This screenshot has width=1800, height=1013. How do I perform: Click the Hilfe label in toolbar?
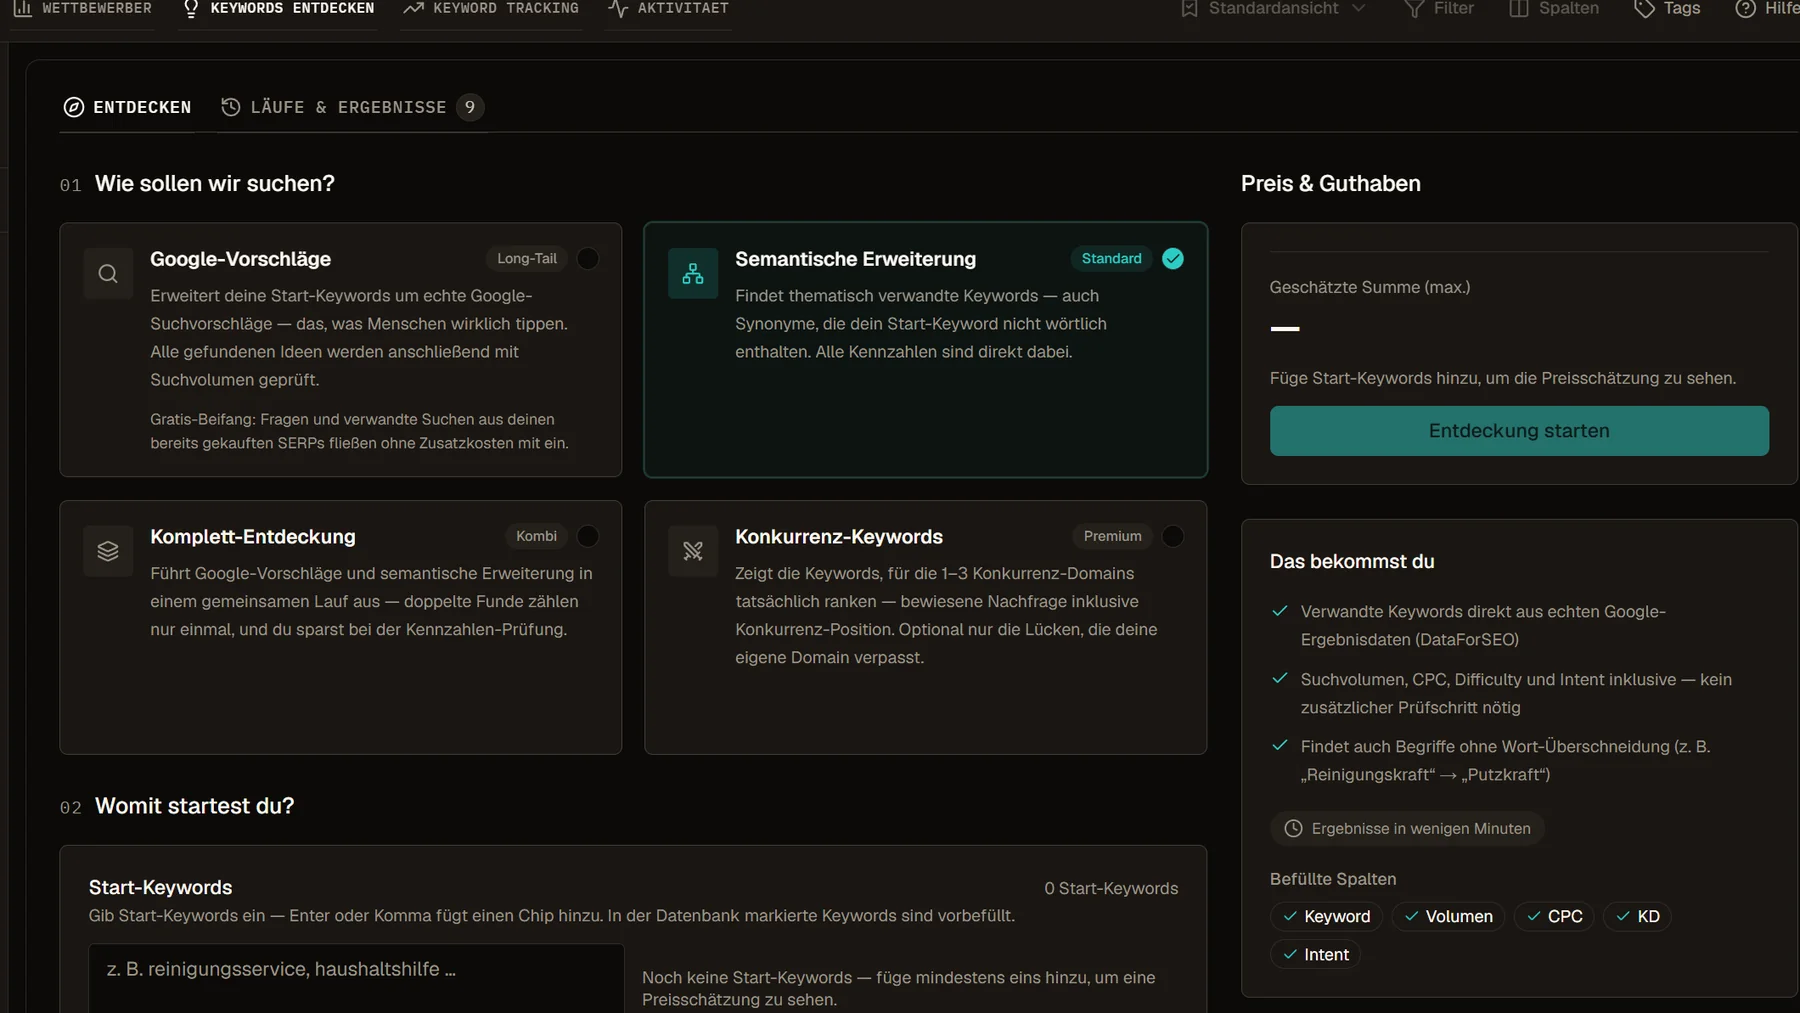1782,8
